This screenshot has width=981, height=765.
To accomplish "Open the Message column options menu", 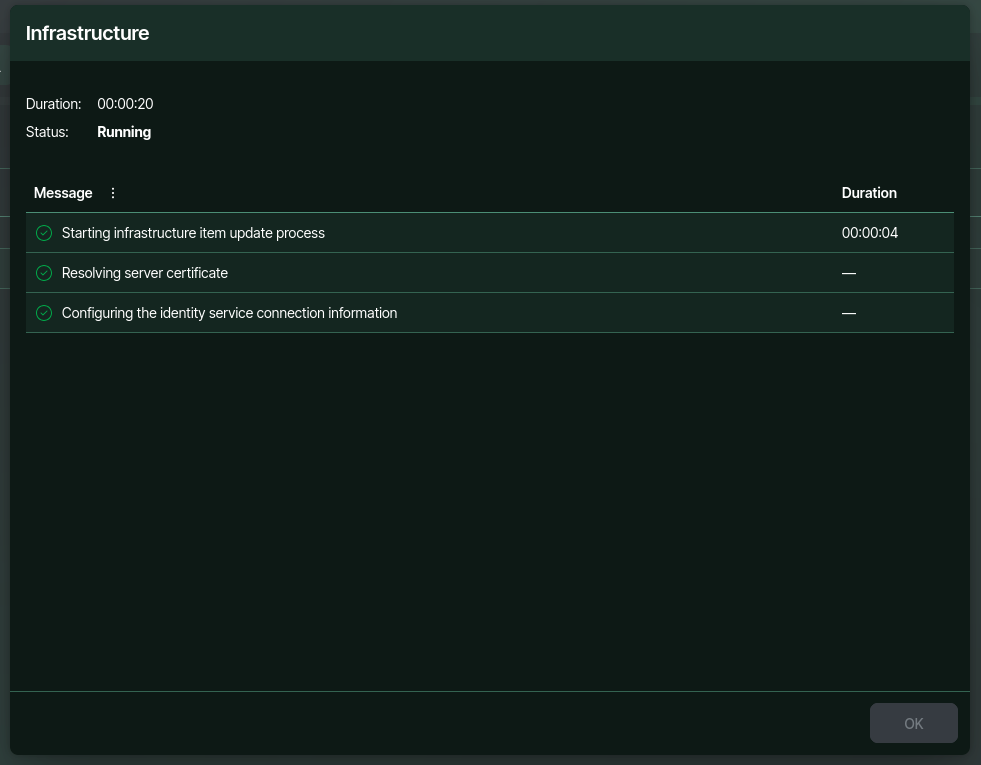I will [113, 193].
